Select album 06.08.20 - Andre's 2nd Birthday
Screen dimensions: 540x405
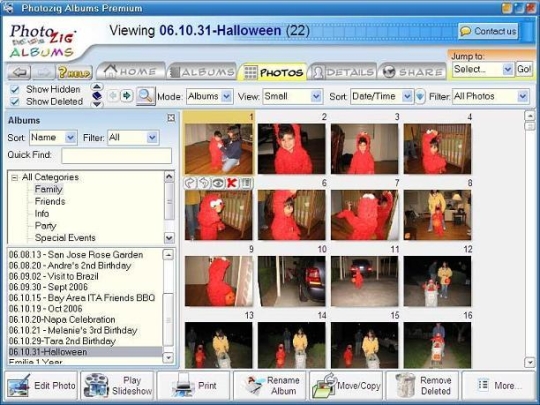[70, 266]
